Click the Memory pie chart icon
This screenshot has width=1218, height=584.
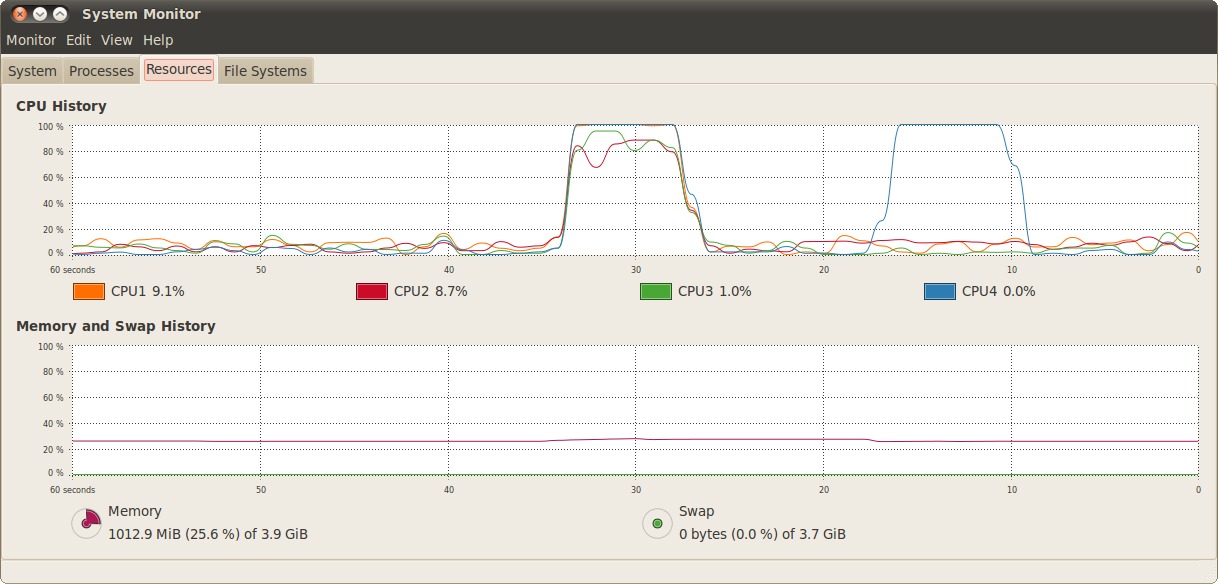pyautogui.click(x=87, y=522)
